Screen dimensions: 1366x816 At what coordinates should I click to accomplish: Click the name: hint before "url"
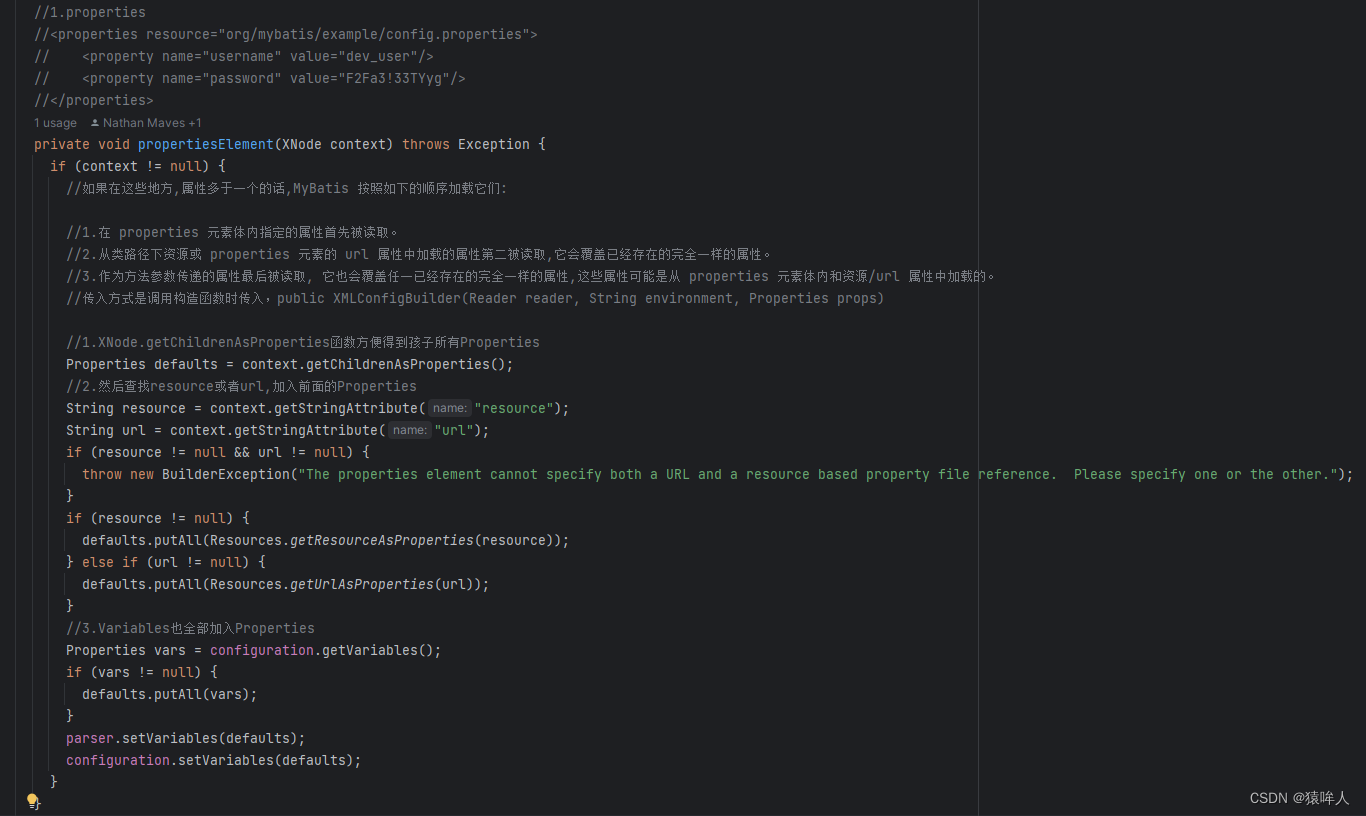coord(410,430)
